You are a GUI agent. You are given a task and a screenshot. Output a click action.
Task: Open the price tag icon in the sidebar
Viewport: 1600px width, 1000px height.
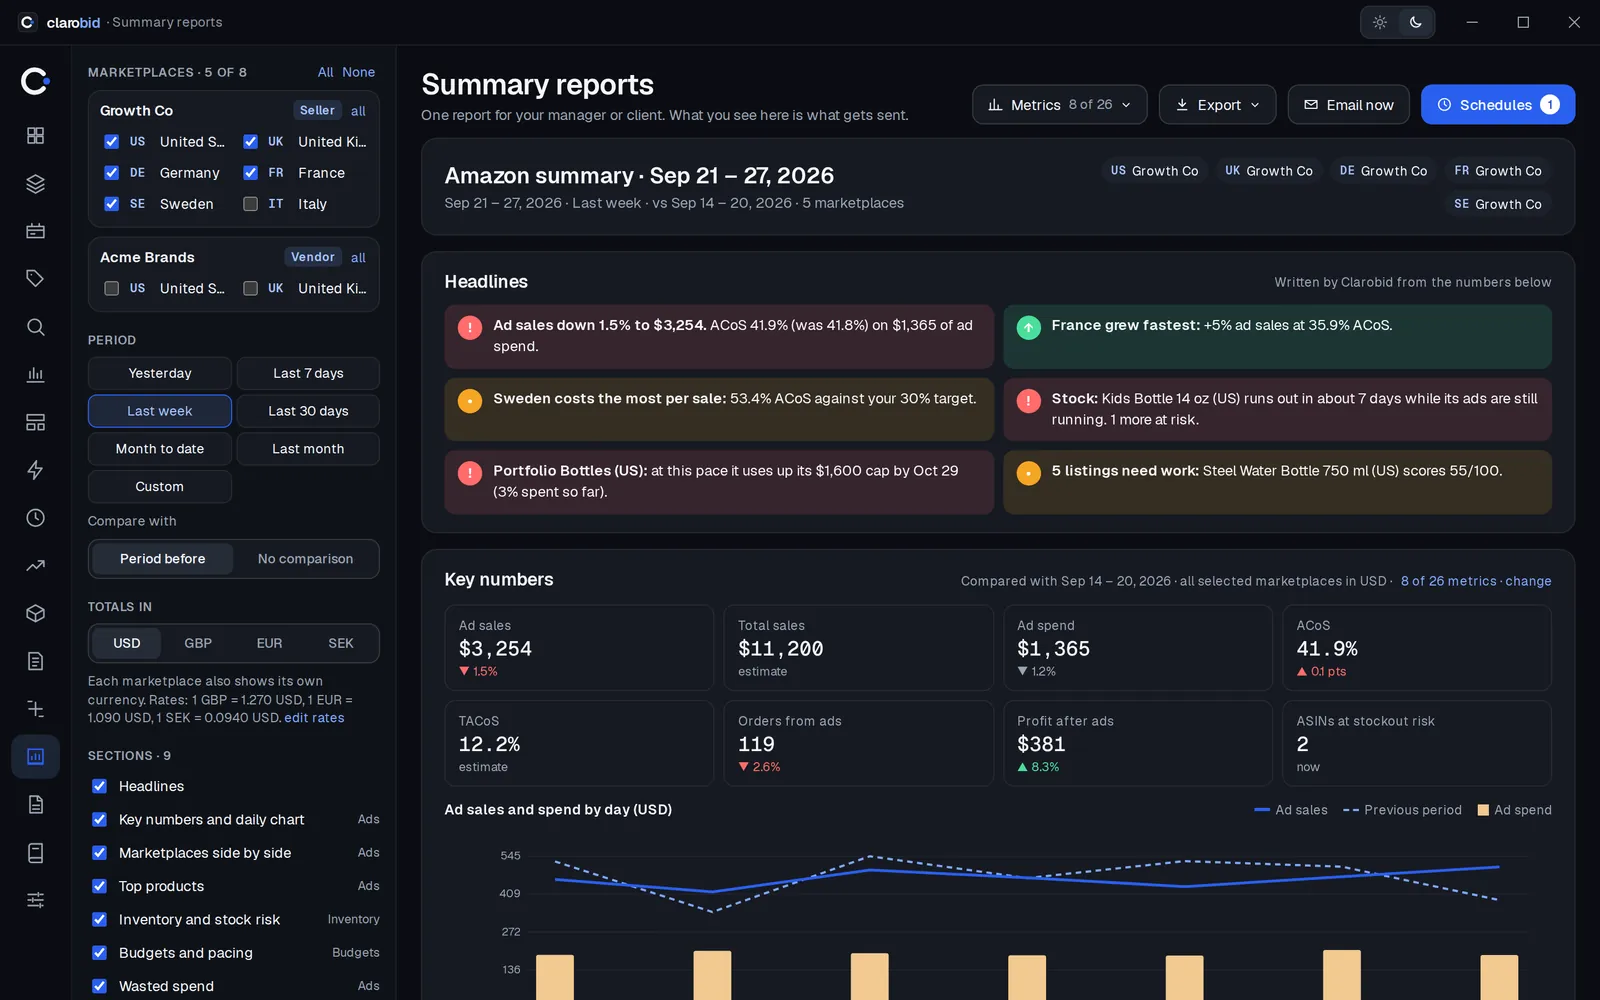point(35,279)
